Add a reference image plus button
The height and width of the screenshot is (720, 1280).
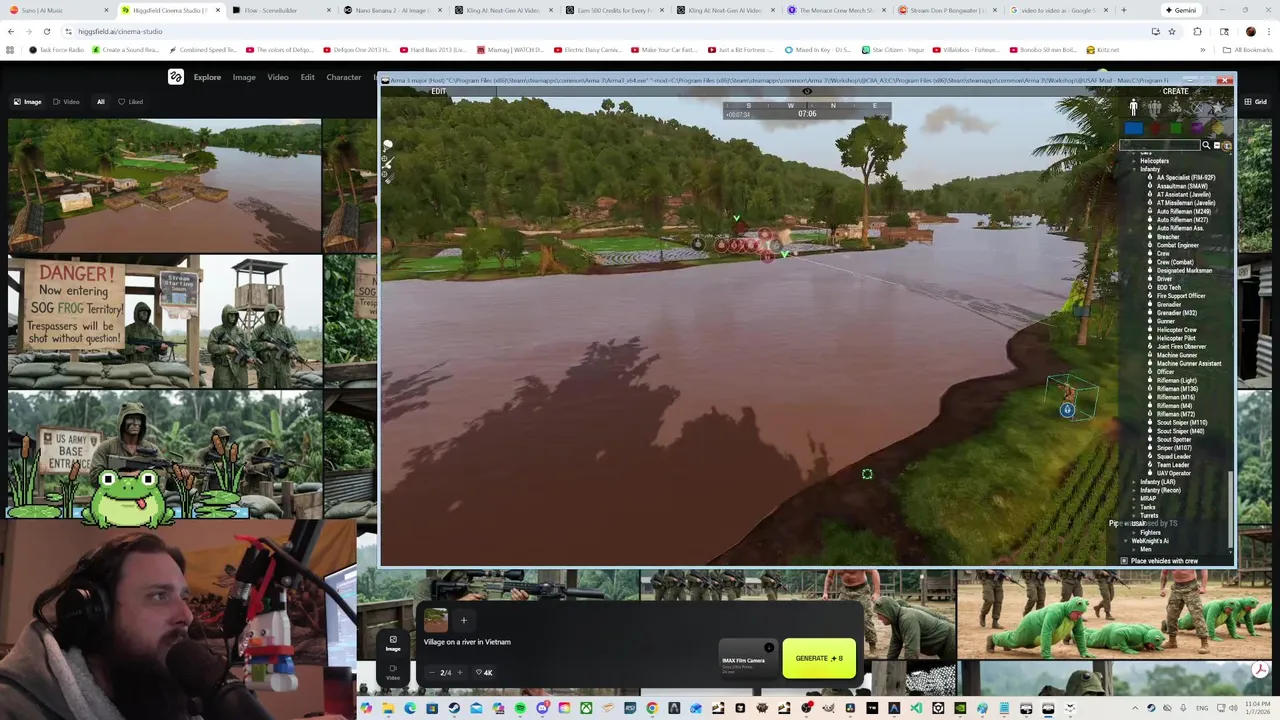click(x=464, y=620)
